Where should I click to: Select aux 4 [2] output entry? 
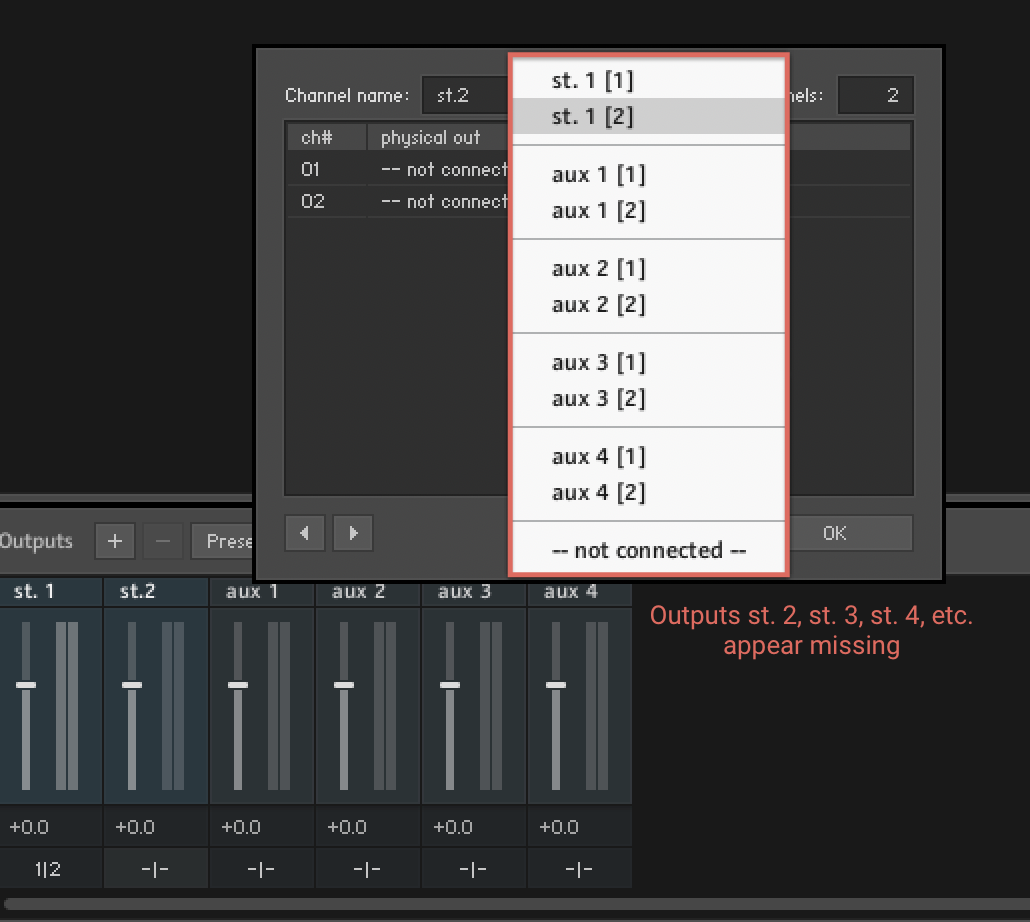[598, 492]
